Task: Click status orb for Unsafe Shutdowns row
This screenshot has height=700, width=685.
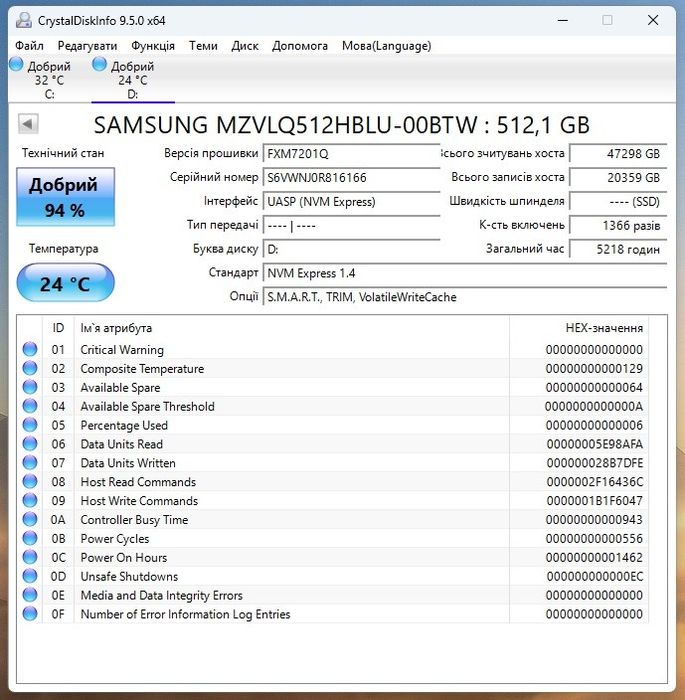Action: pos(30,576)
